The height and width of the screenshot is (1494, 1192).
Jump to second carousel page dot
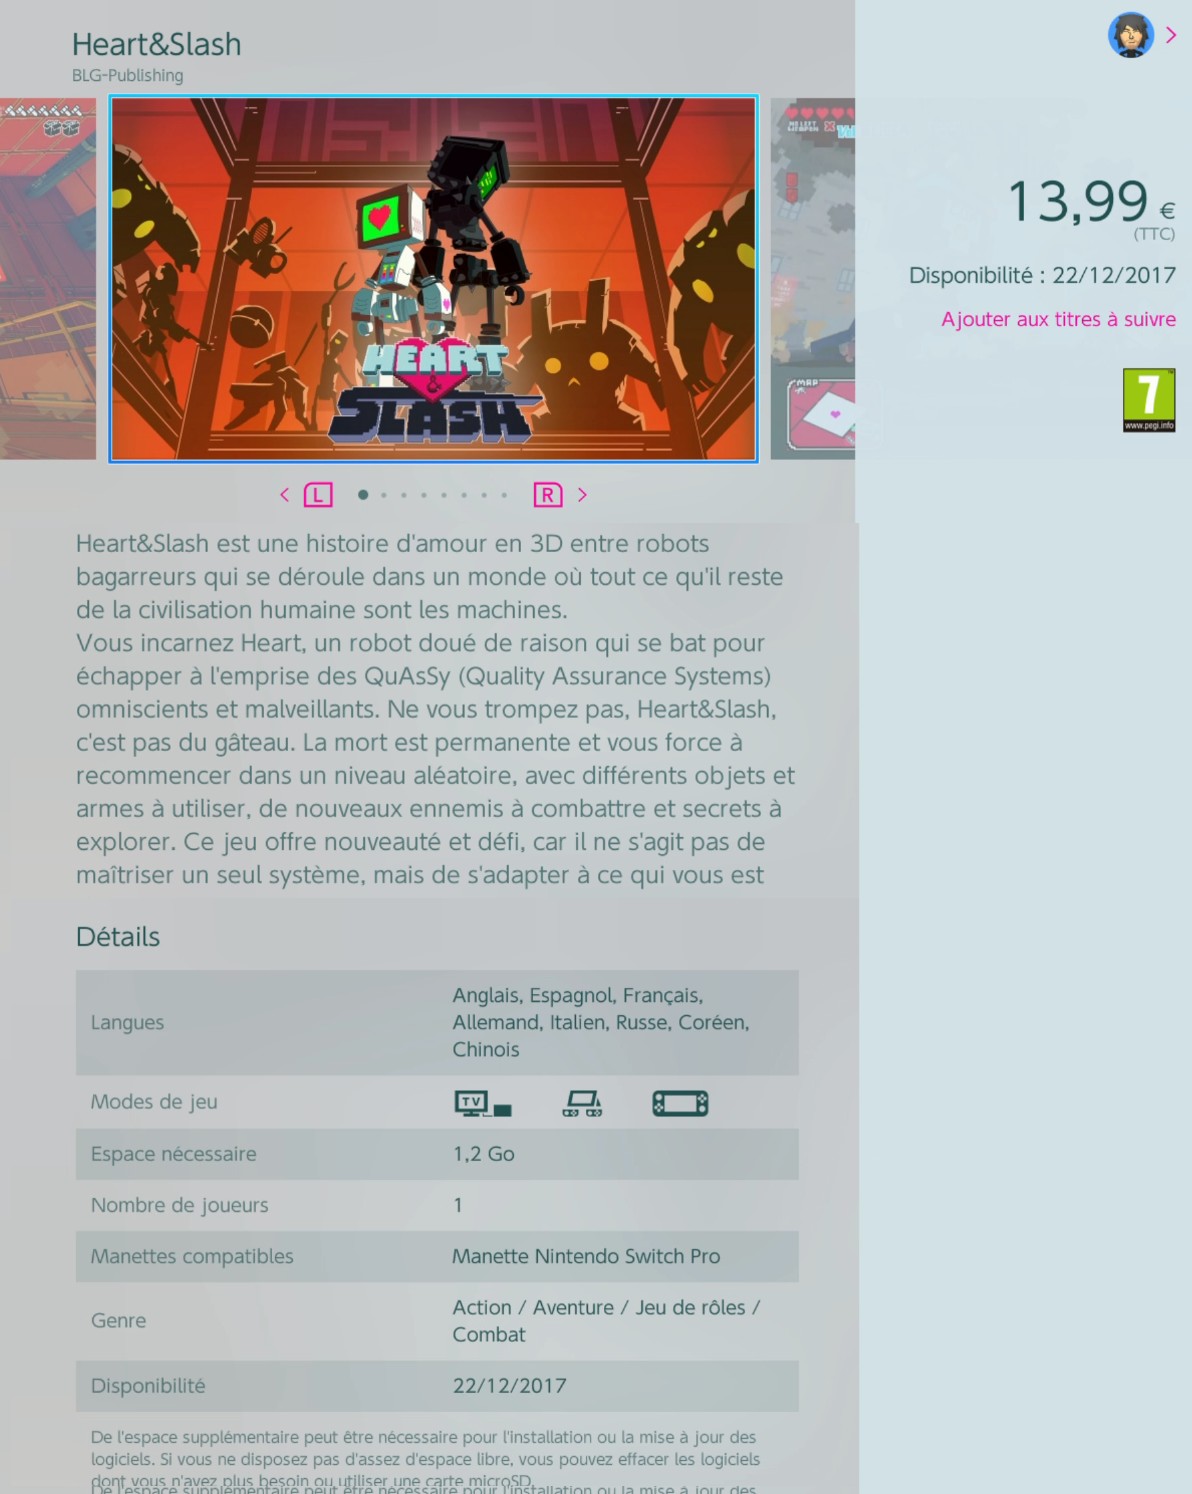coord(383,495)
